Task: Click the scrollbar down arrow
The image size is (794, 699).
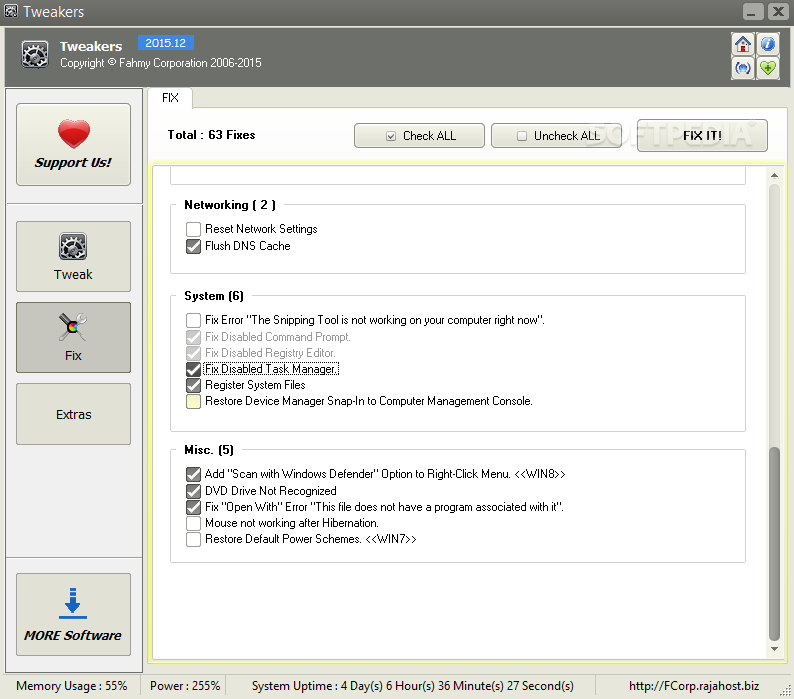Action: pos(774,649)
